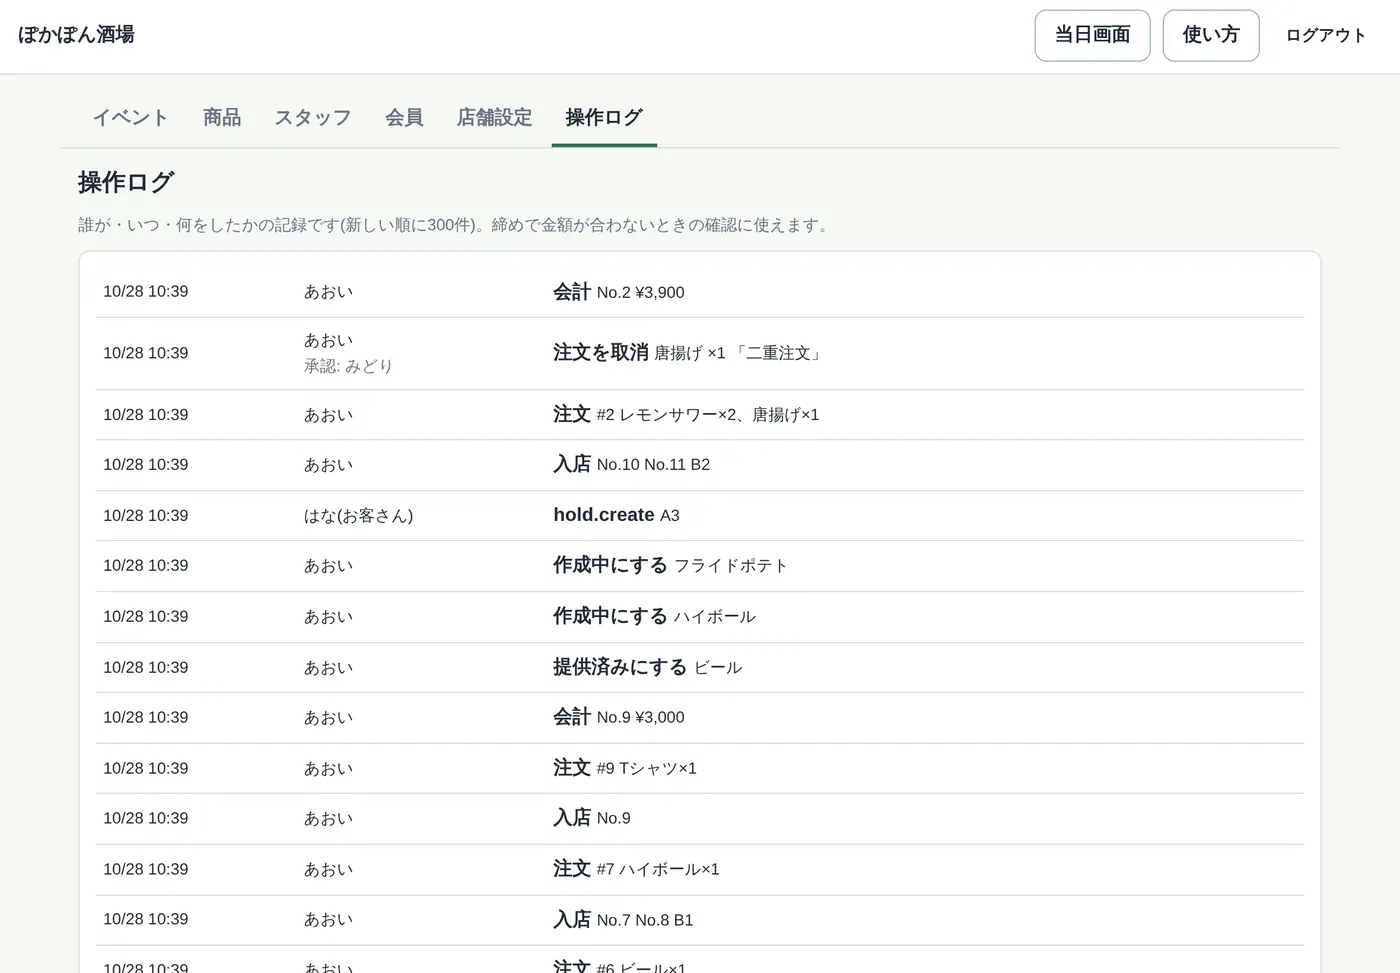This screenshot has width=1400, height=973.
Task: Click あおい in the 提供済みにする ビール row
Action: pos(329,668)
